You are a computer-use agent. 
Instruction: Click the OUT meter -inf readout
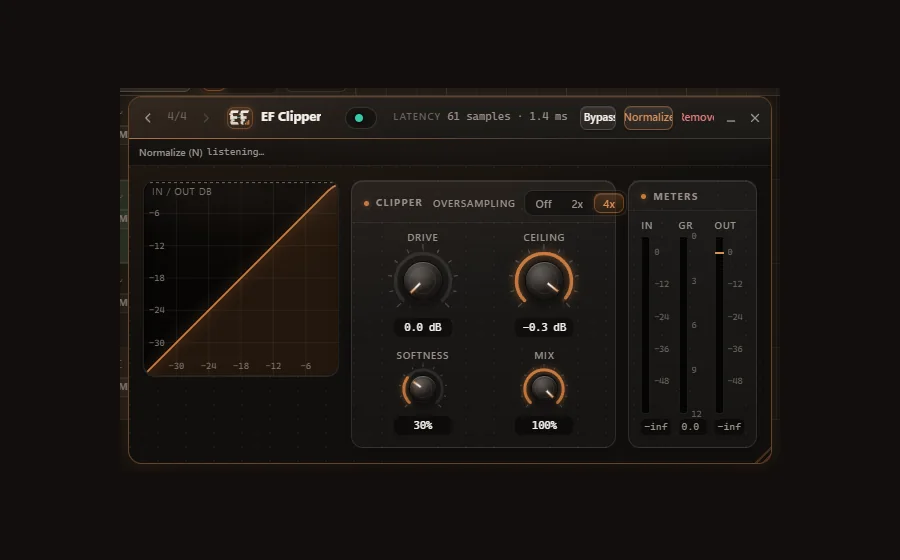pyautogui.click(x=729, y=426)
